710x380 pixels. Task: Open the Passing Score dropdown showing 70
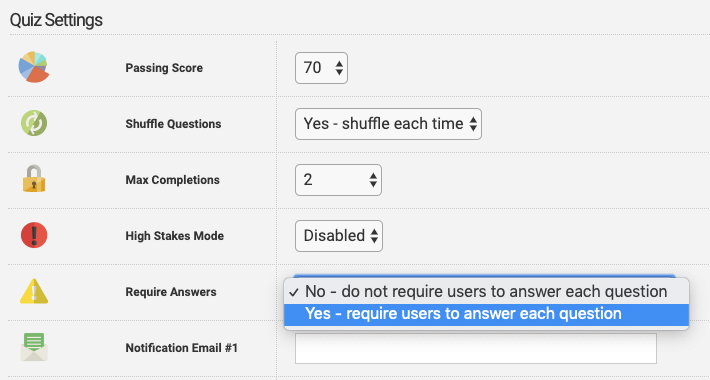tap(321, 68)
